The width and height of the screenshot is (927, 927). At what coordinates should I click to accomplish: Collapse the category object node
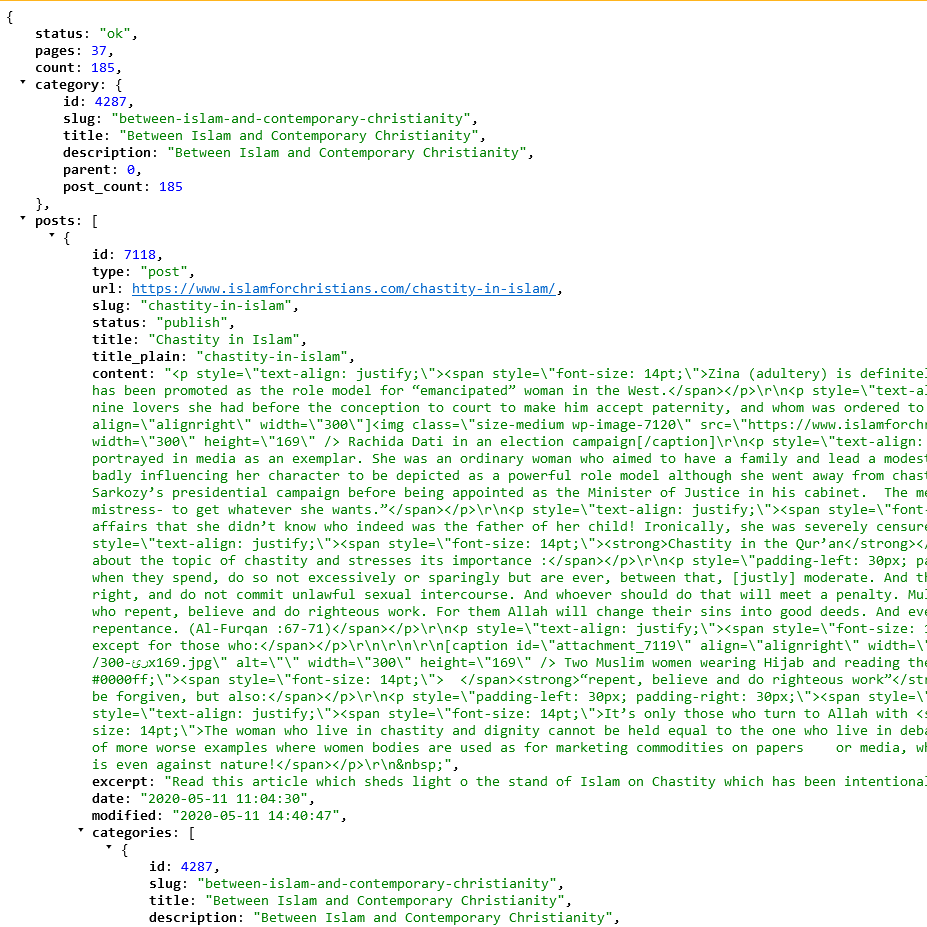22,82
